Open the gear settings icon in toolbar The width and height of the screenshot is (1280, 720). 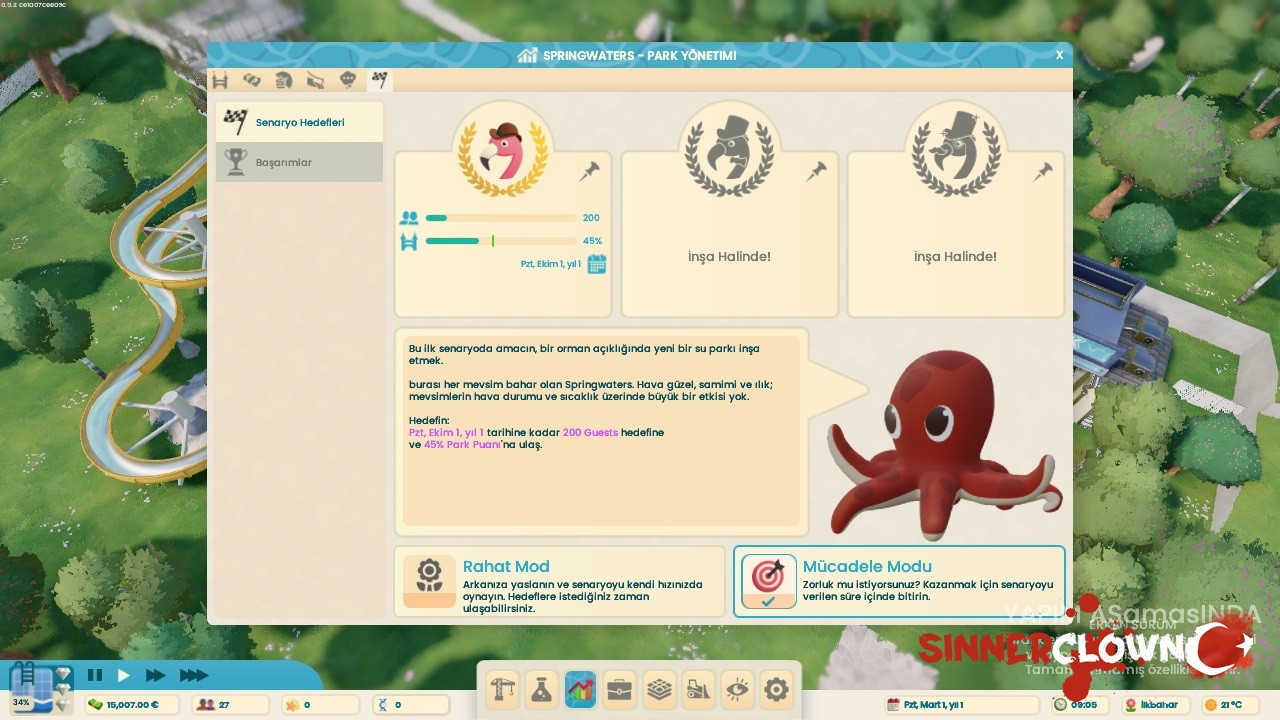[x=776, y=689]
